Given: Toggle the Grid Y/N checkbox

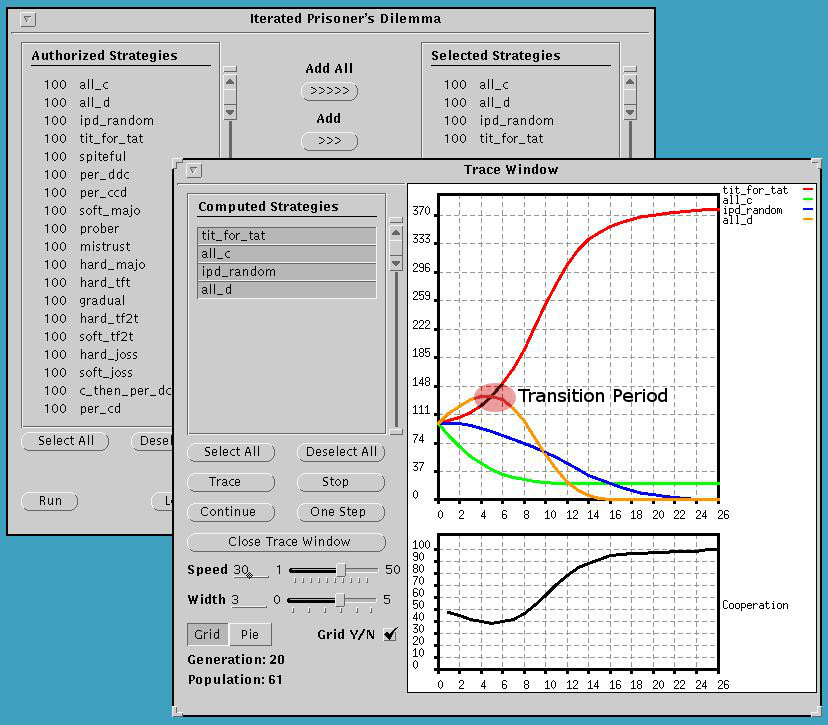Looking at the screenshot, I should (390, 634).
